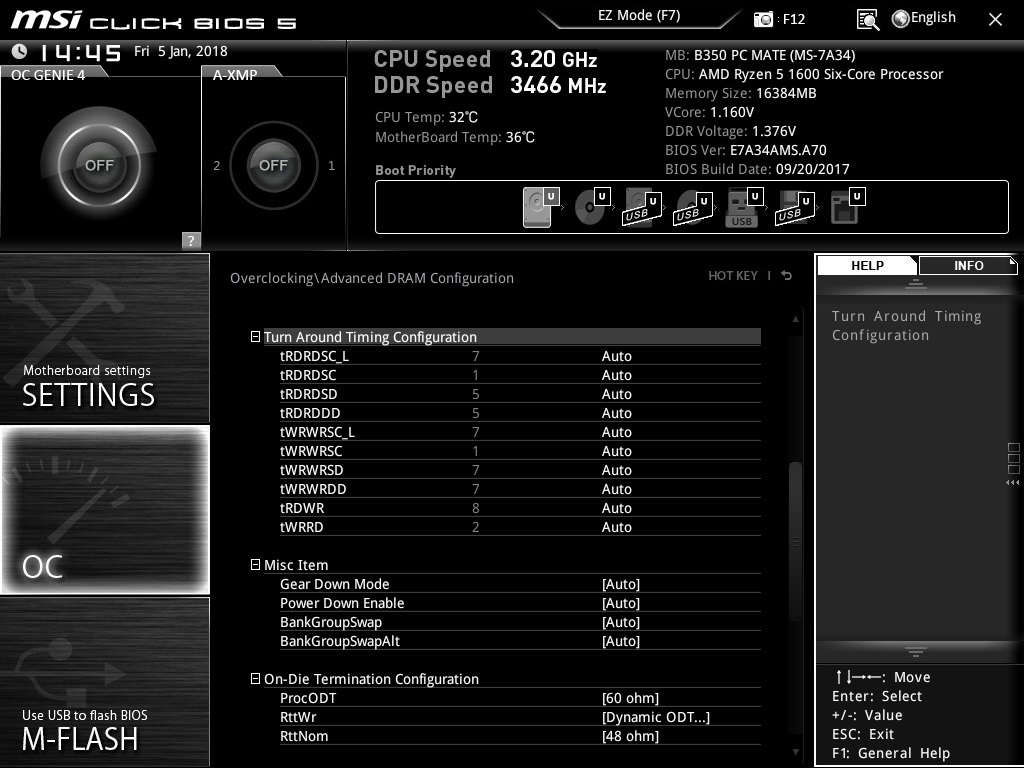Click the 14:45 clock display

click(x=80, y=52)
